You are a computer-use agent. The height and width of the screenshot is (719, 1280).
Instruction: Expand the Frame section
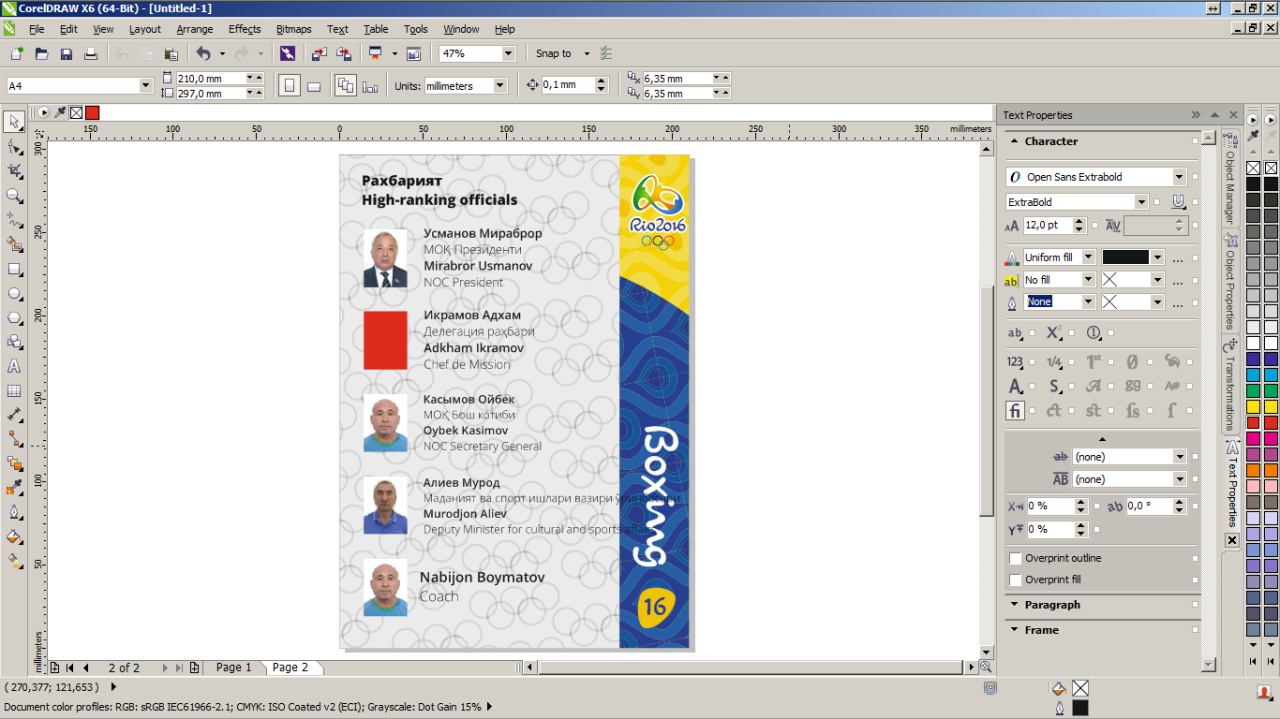click(1041, 630)
